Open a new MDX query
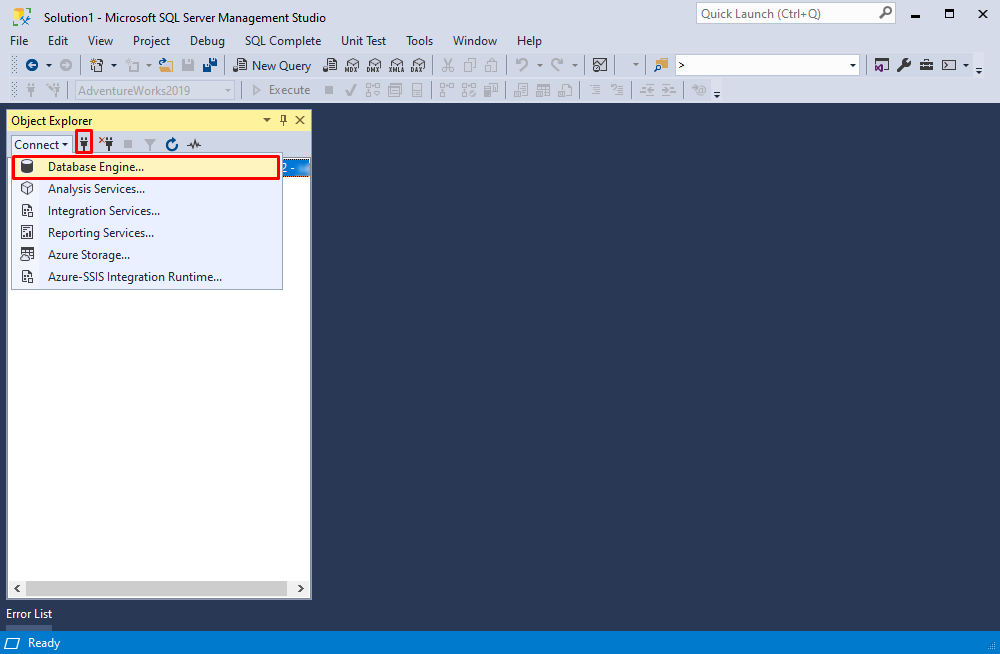1000x654 pixels. click(x=352, y=65)
